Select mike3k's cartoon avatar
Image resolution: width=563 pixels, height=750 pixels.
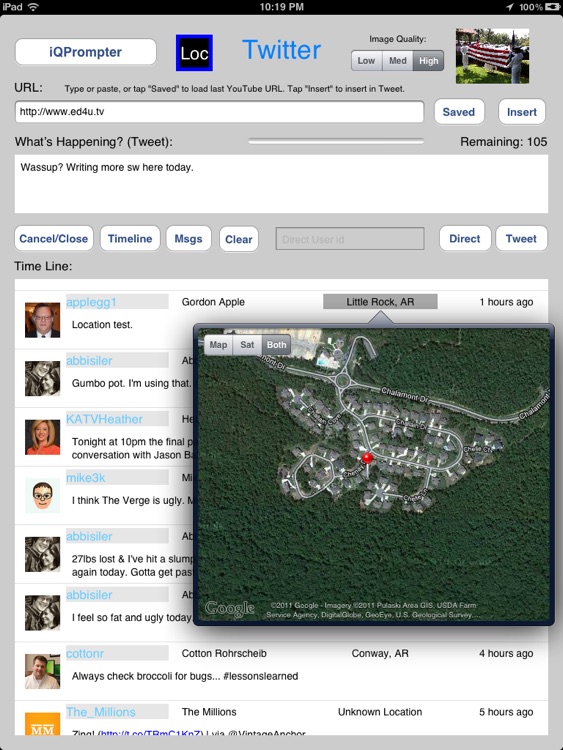click(43, 496)
